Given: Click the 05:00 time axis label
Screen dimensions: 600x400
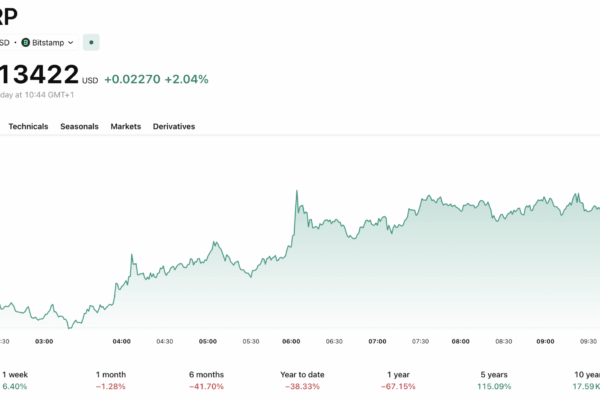Looking at the screenshot, I should click(x=208, y=341).
